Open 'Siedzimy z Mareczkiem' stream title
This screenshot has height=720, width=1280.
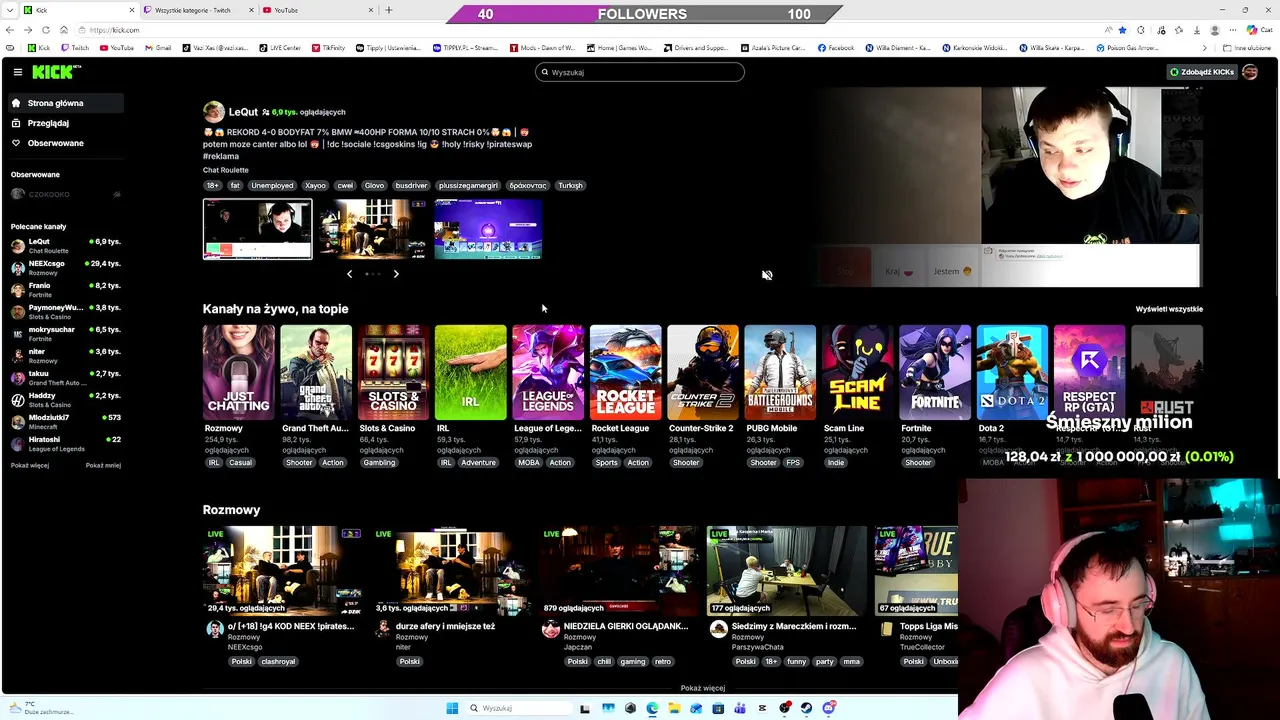tap(794, 626)
